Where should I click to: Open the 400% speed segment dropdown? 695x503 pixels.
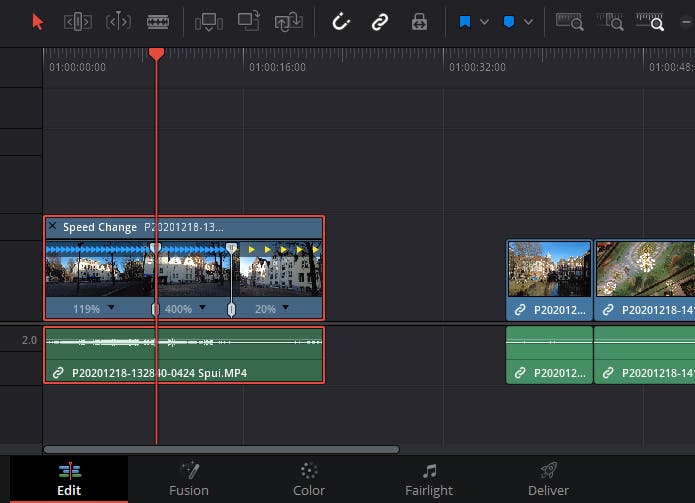pos(202,309)
